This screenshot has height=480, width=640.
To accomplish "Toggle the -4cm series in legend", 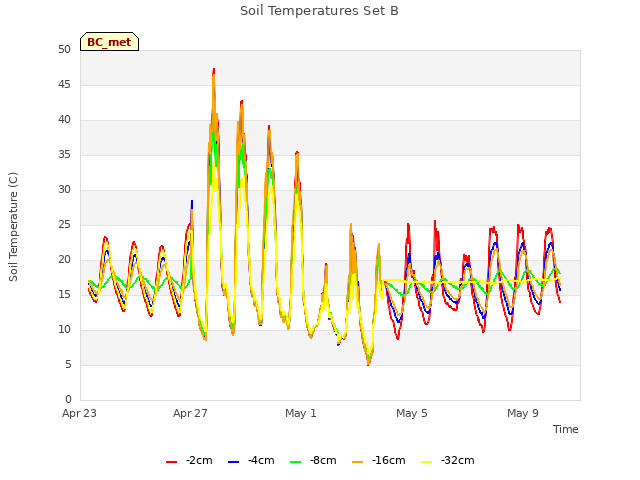I will (x=251, y=460).
